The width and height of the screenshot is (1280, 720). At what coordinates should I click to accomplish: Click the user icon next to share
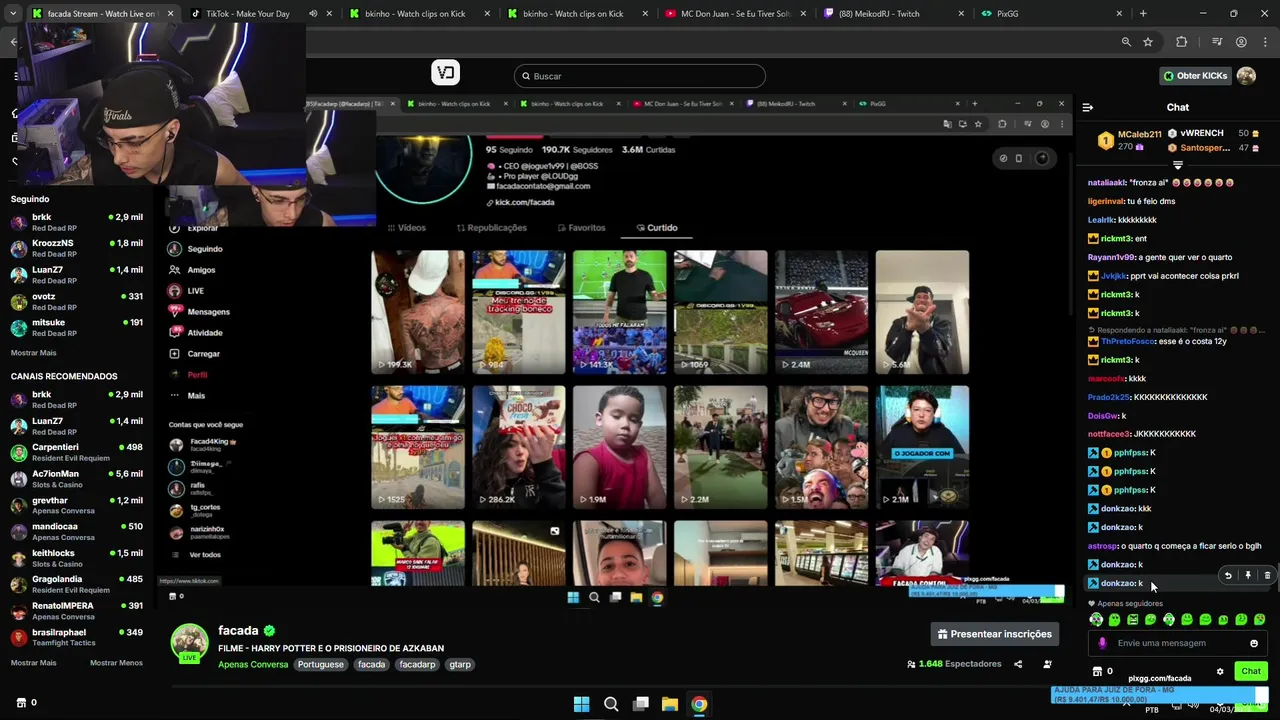[1047, 664]
